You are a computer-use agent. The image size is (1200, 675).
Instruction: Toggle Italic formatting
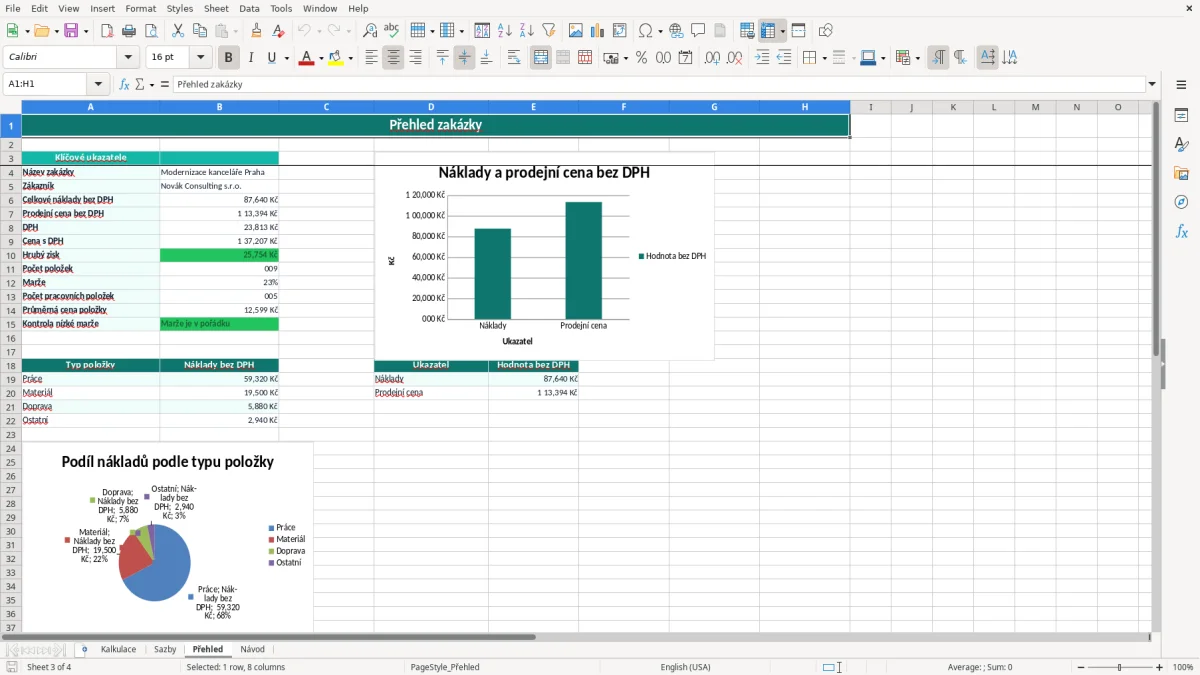coord(251,58)
